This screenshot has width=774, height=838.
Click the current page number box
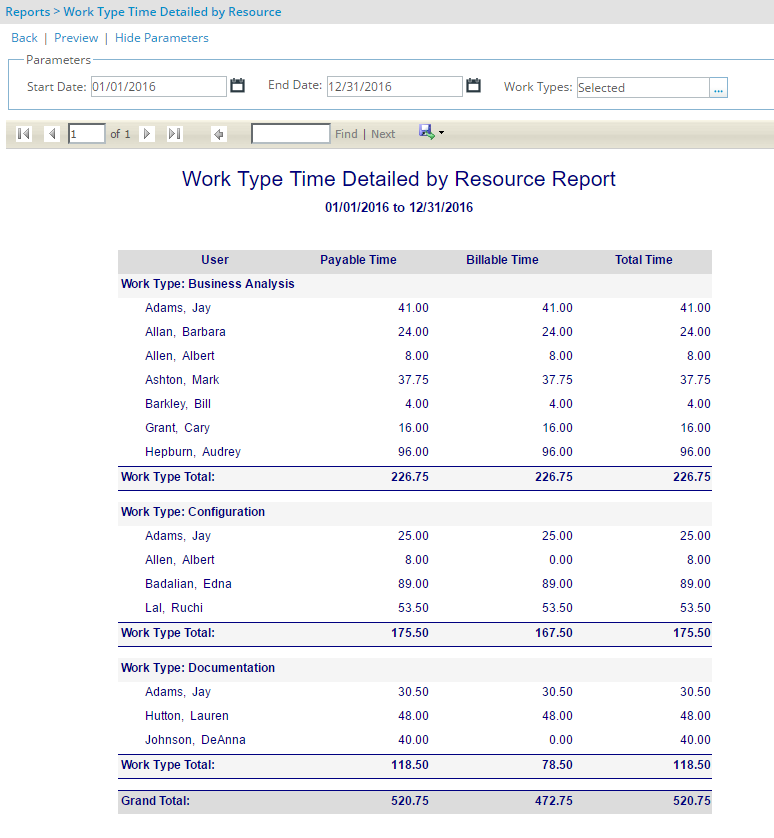coord(87,134)
